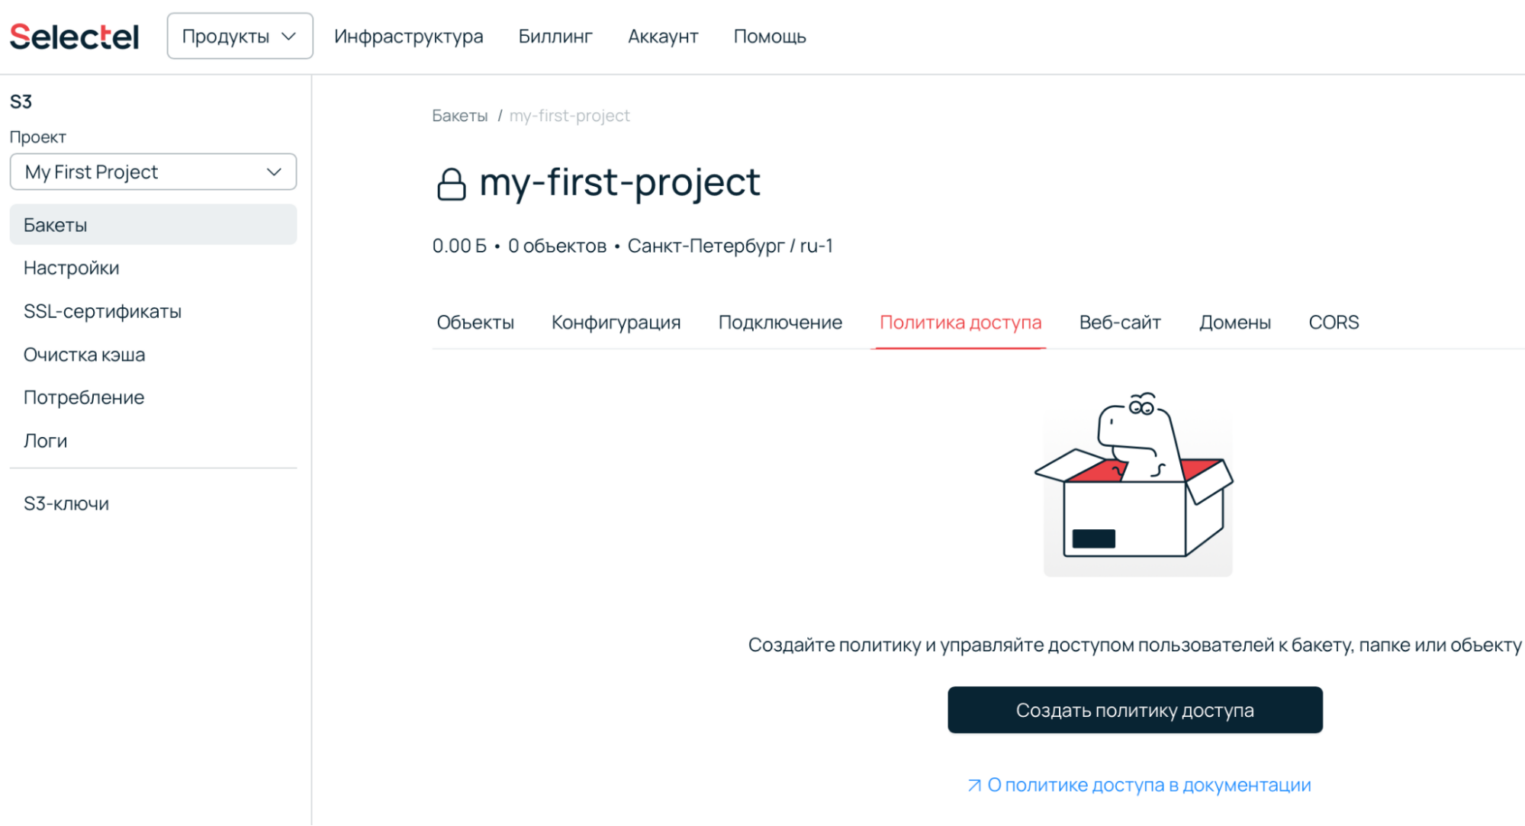Open Помощь in the top bar
The height and width of the screenshot is (826, 1525).
tap(769, 36)
